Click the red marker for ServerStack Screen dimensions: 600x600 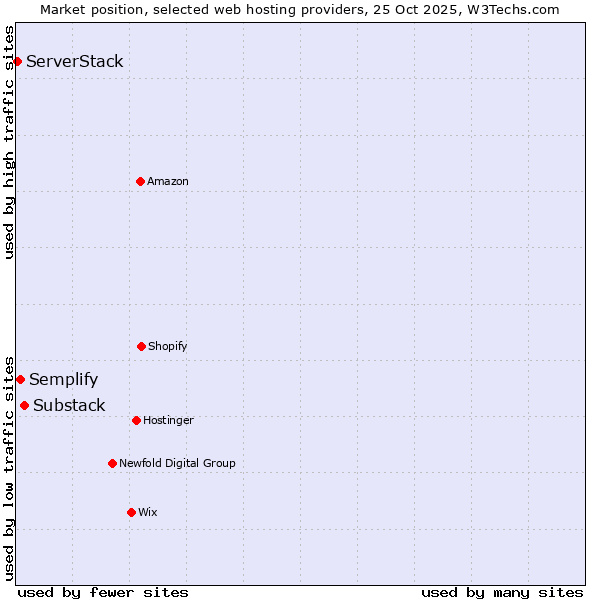coord(17,62)
